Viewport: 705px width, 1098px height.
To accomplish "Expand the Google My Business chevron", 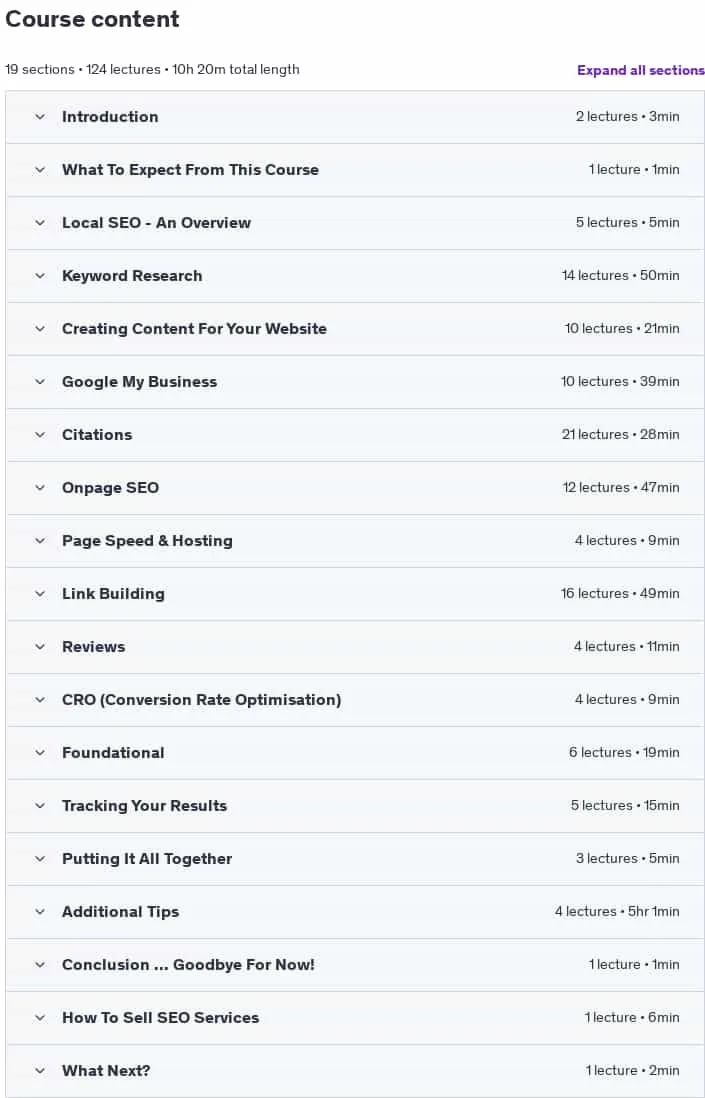I will [x=40, y=382].
